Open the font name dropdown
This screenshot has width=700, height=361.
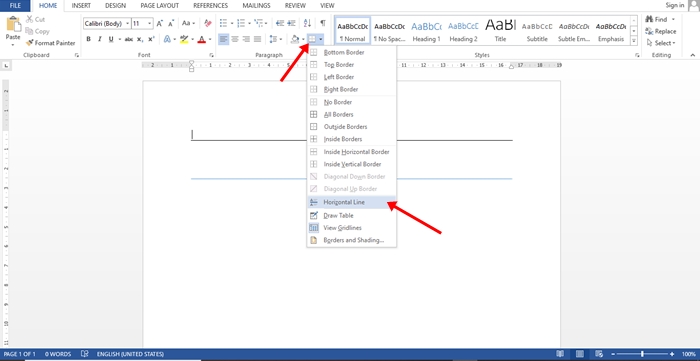pyautogui.click(x=128, y=23)
